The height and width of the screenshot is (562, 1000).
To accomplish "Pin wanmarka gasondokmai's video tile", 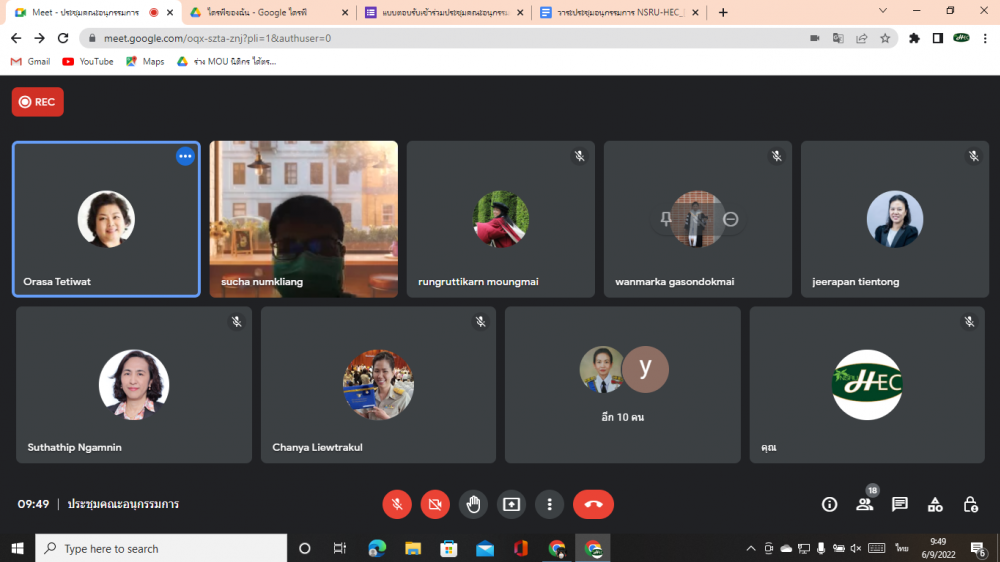I will pyautogui.click(x=666, y=219).
